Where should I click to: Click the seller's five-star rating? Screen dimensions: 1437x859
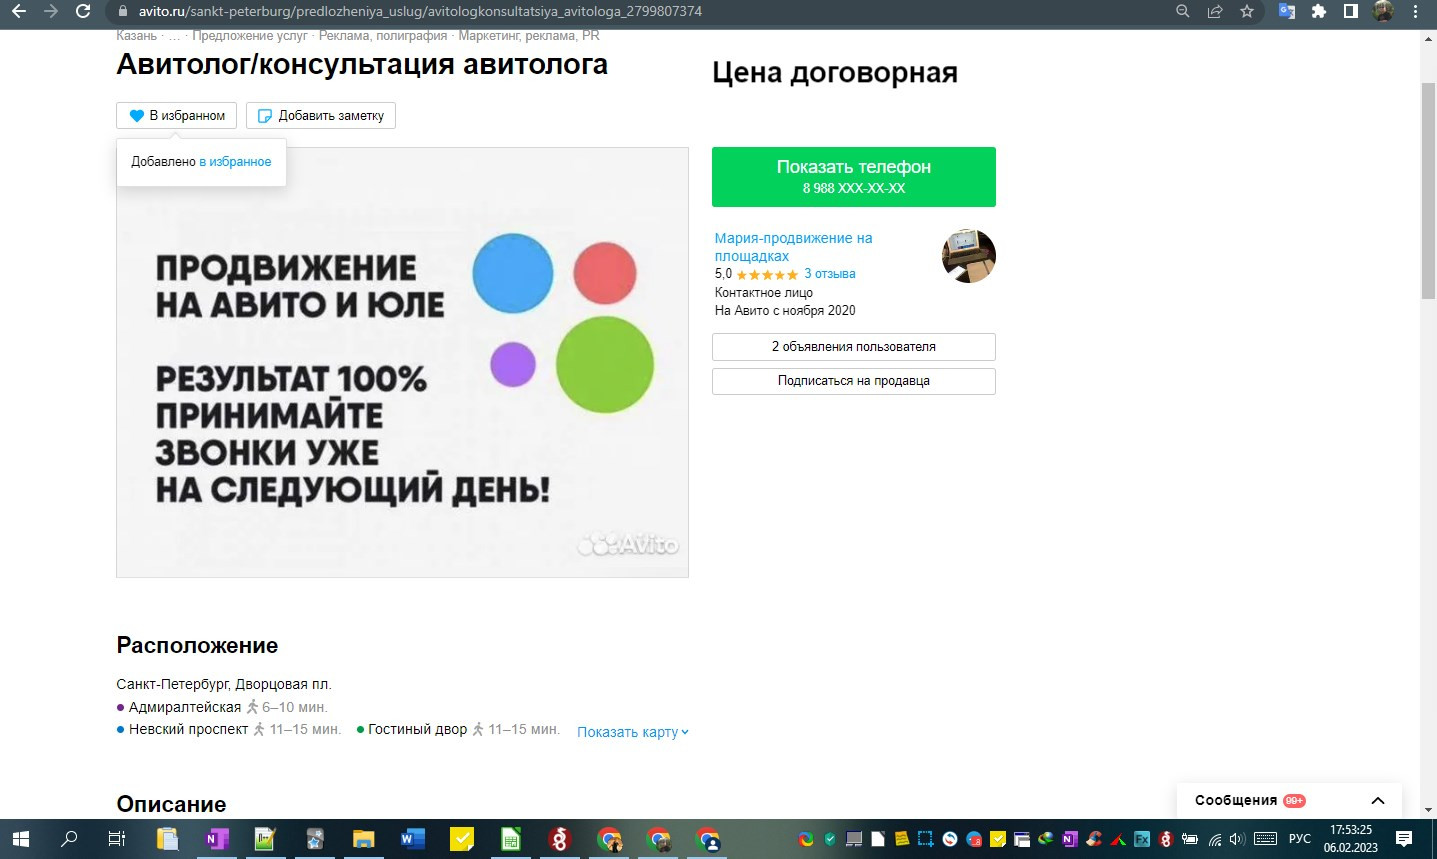[x=767, y=274]
